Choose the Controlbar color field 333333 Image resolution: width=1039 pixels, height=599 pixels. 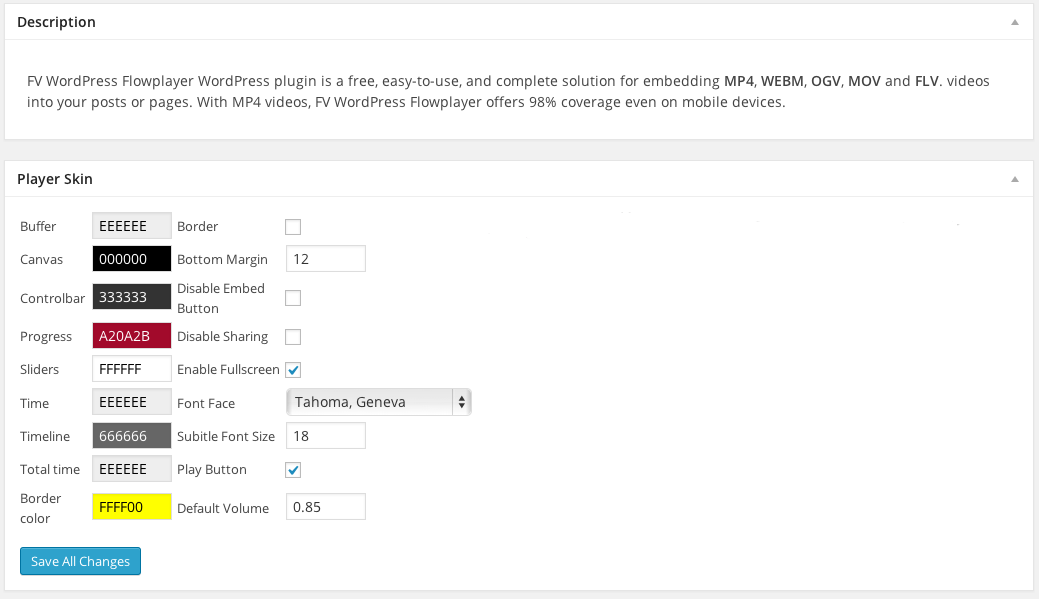click(x=132, y=297)
